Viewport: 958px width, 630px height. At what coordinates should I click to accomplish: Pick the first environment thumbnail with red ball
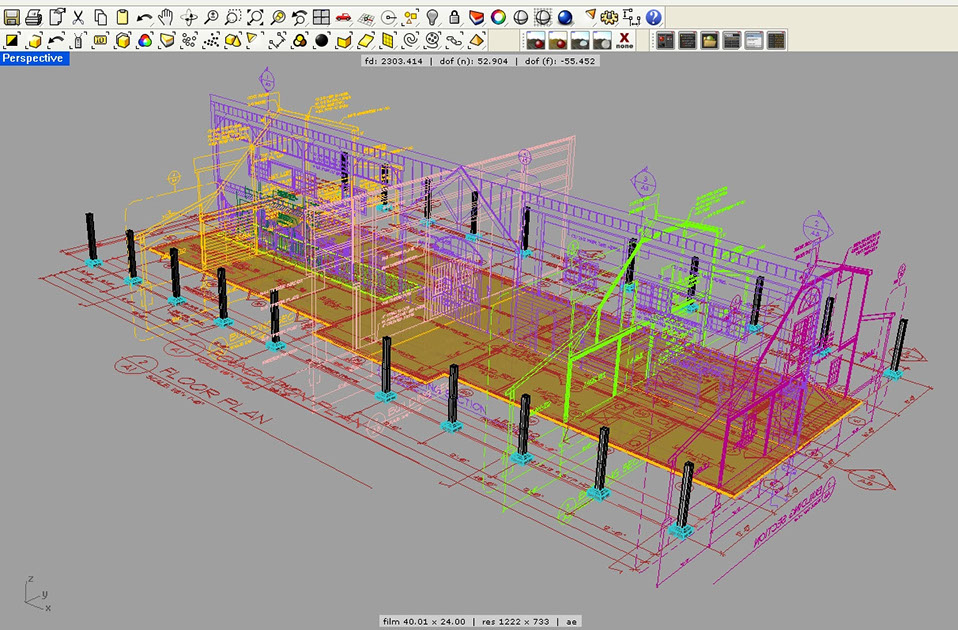point(536,41)
